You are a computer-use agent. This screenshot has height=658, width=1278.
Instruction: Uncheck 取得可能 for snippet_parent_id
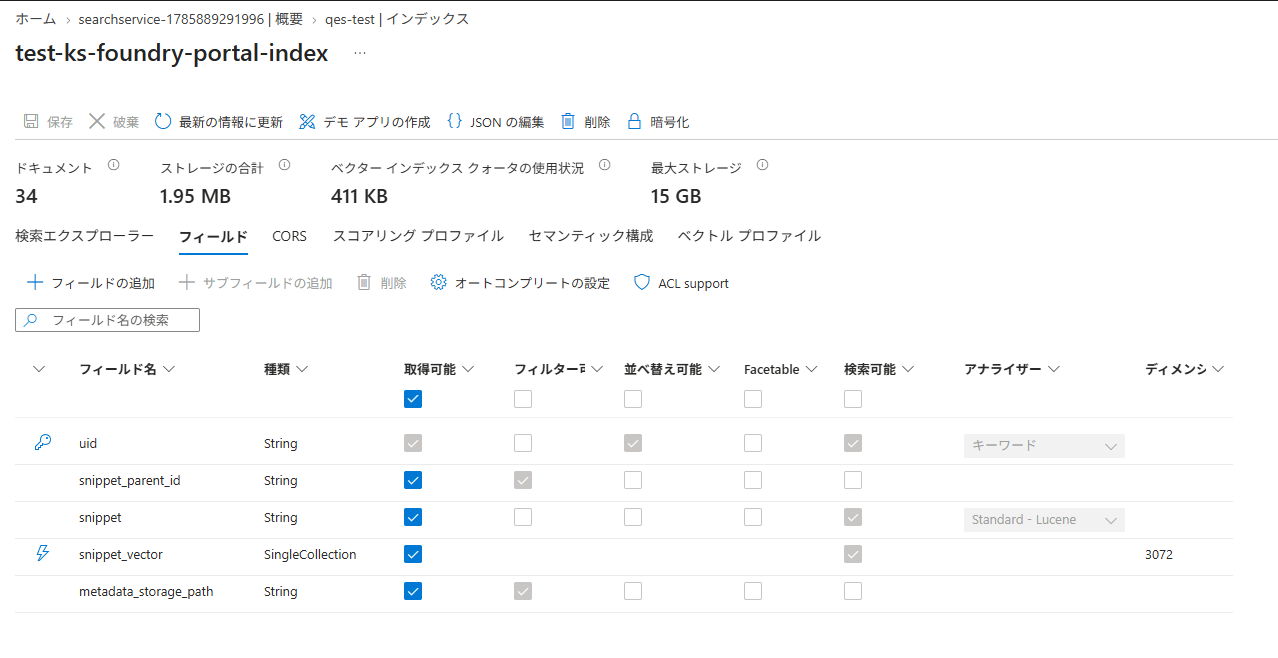point(413,480)
